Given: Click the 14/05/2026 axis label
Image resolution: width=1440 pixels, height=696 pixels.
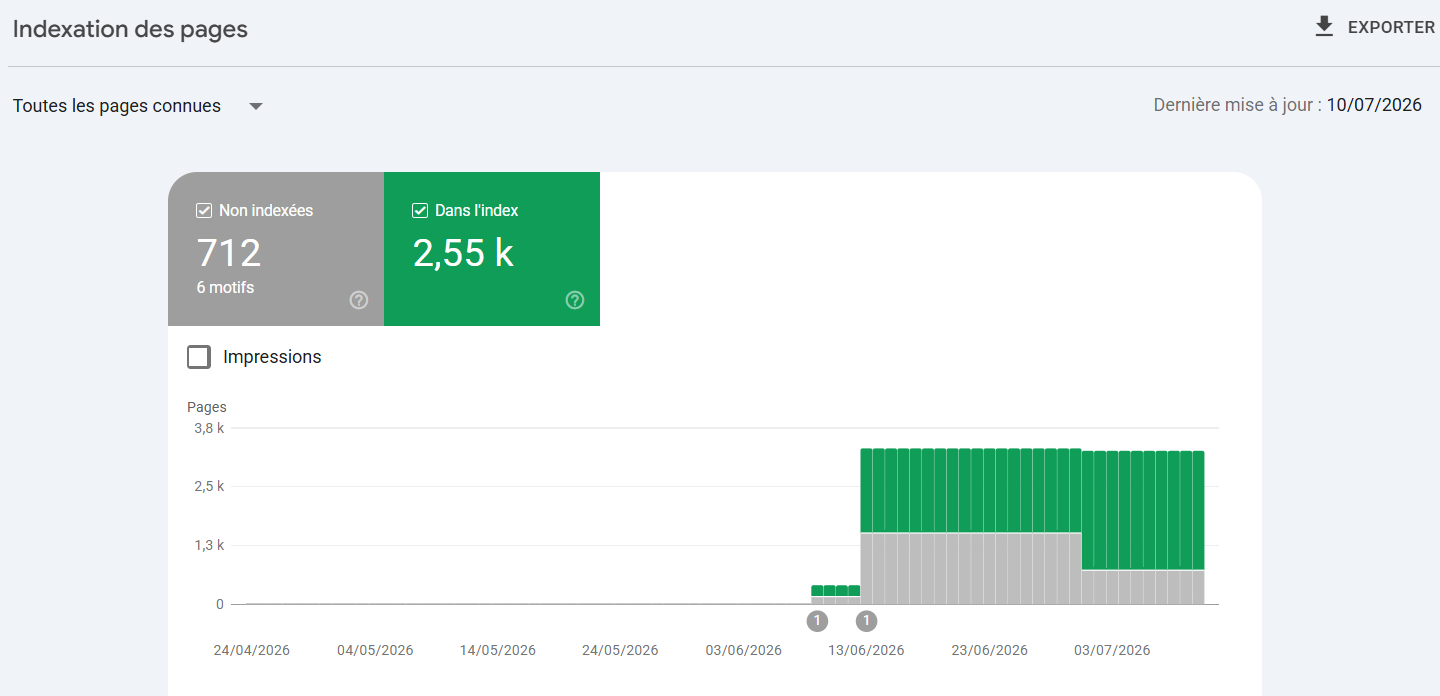Looking at the screenshot, I should click(498, 650).
